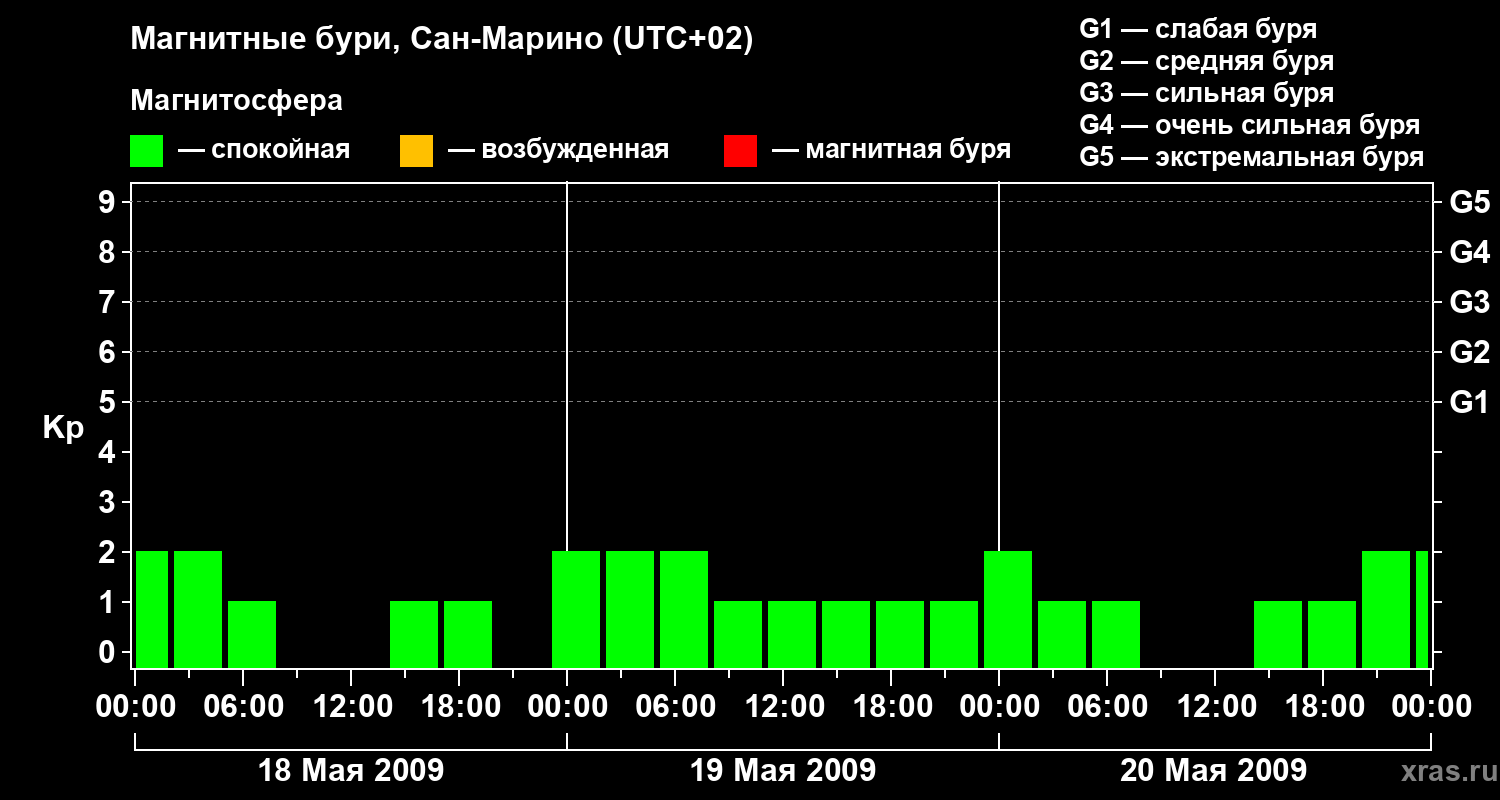This screenshot has height=800, width=1500.
Task: Click the '06:00' time label for 19 Мая
Action: point(675,707)
